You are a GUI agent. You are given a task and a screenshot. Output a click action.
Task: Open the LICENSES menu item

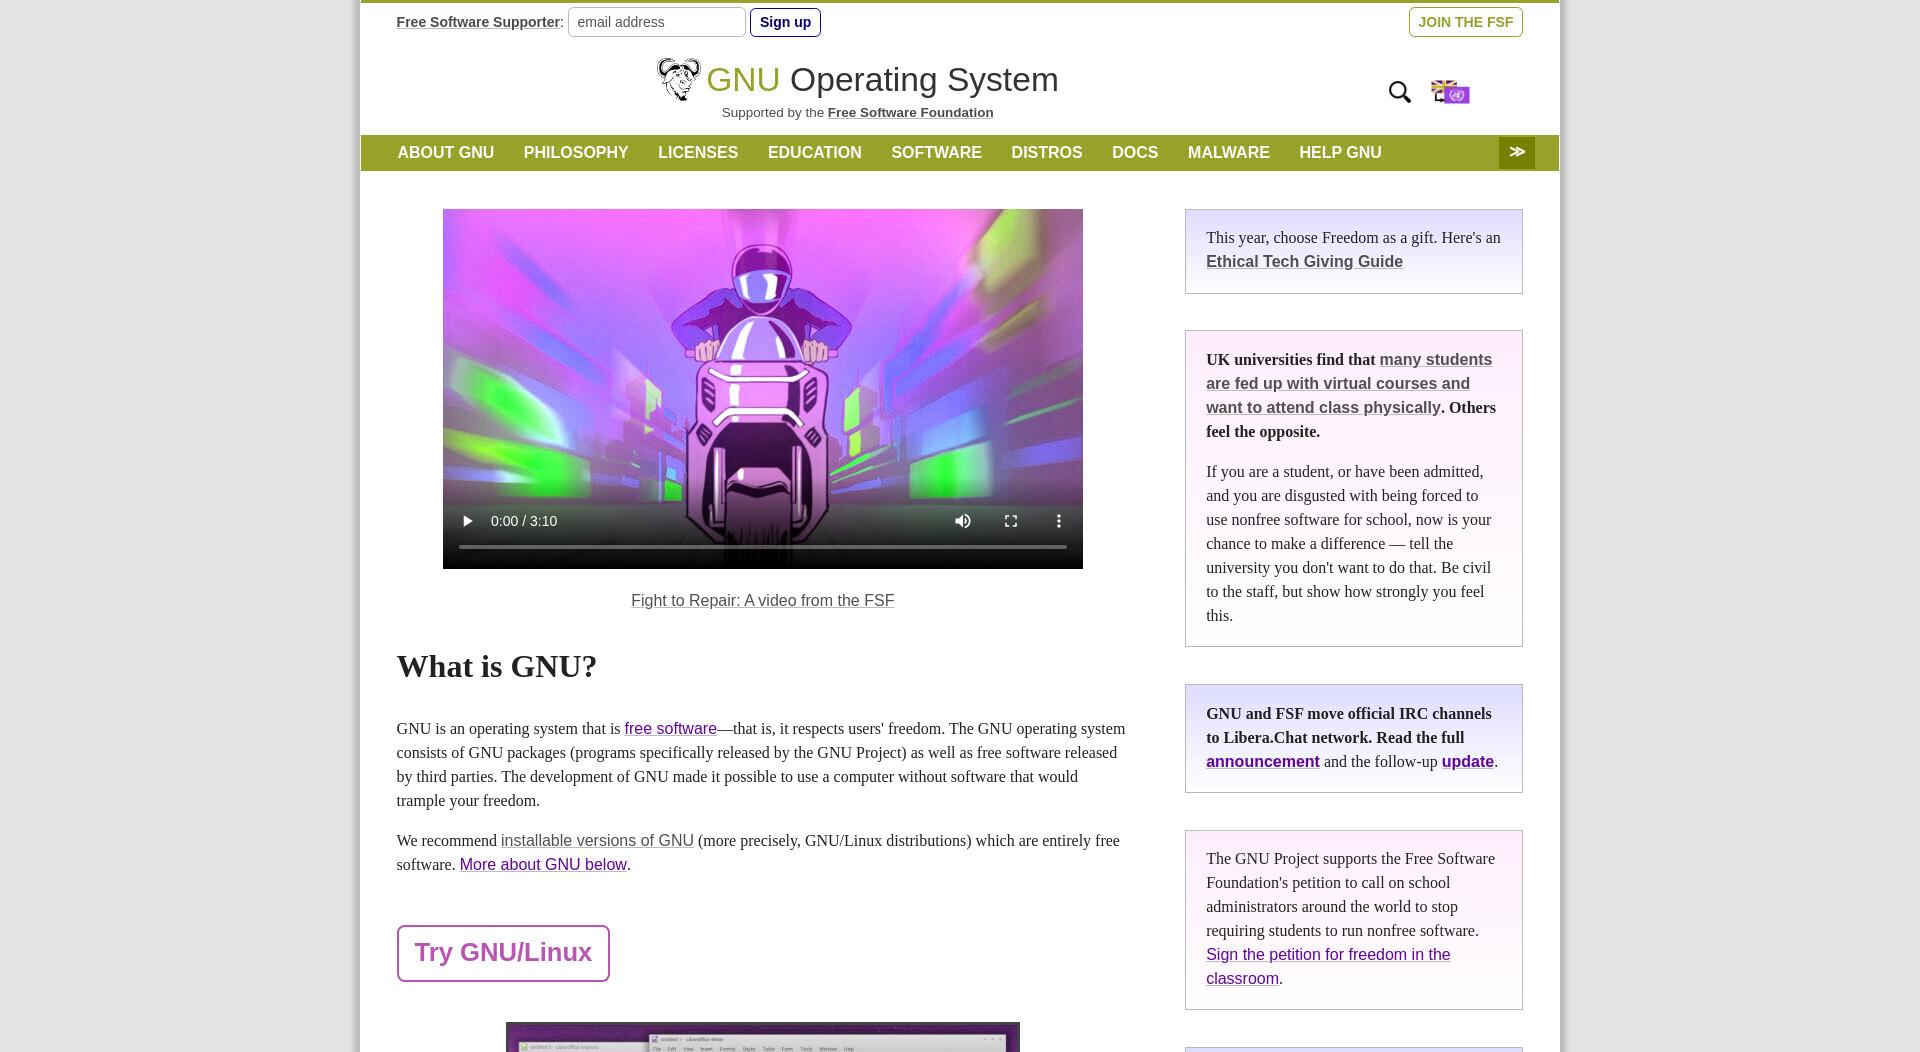pos(698,153)
